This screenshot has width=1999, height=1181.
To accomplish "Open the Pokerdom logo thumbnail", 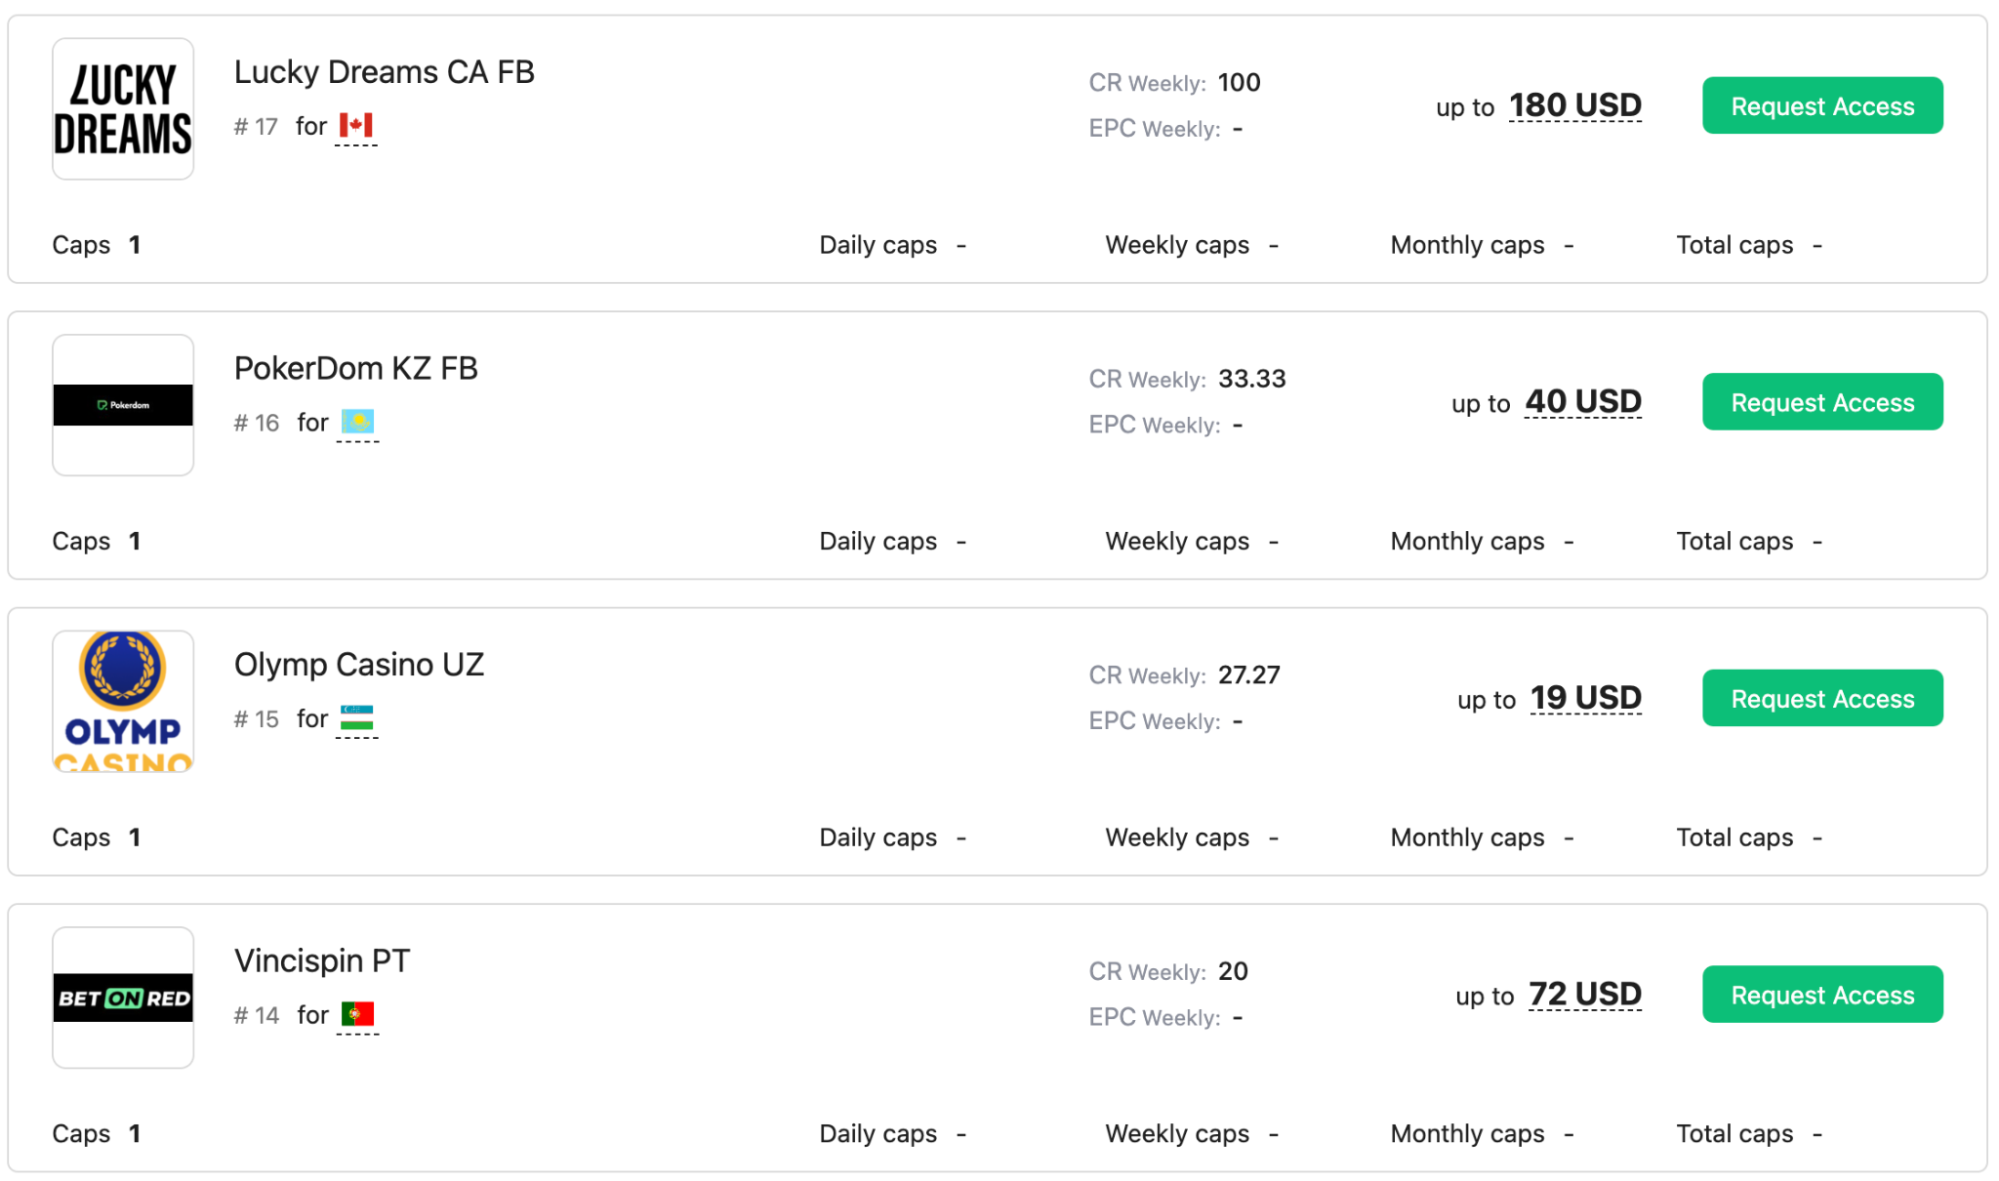I will tap(123, 405).
